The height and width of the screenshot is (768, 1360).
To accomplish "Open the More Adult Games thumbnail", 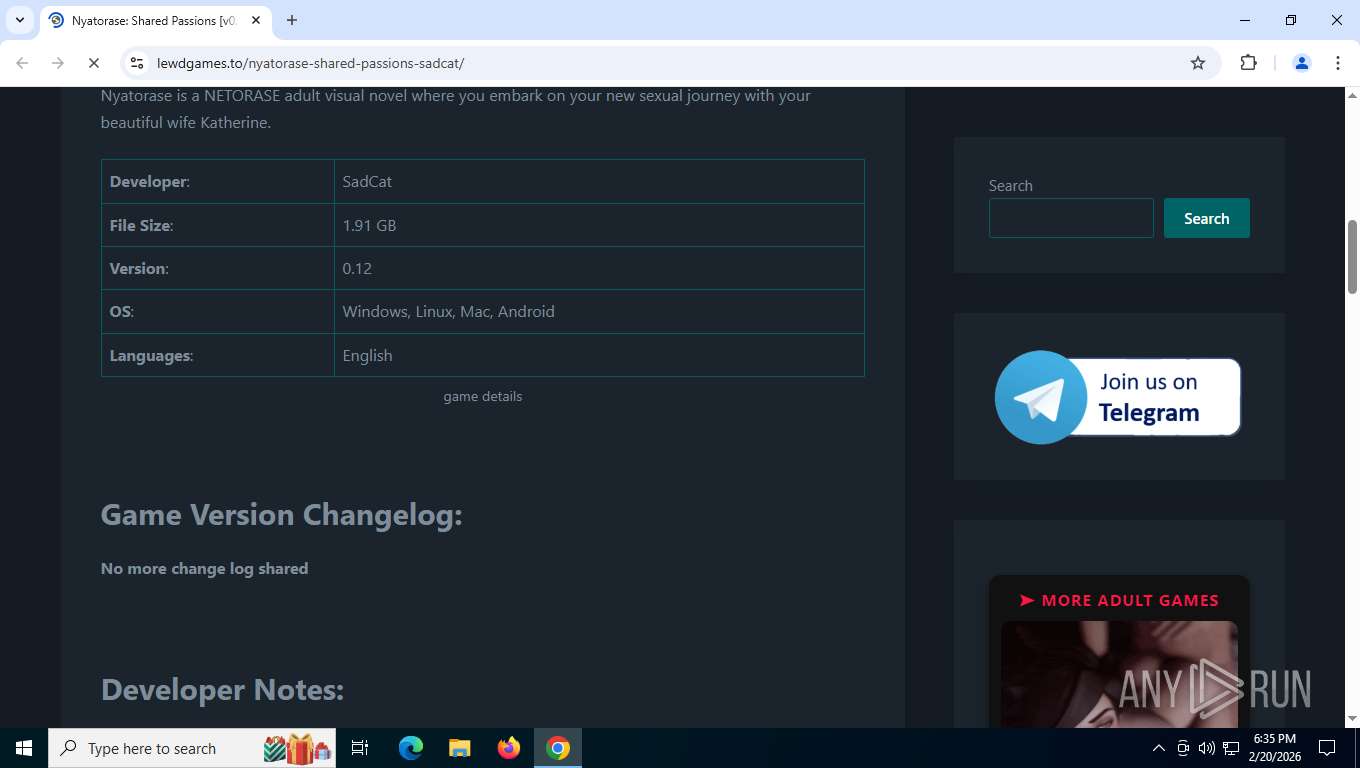I will click(1119, 673).
